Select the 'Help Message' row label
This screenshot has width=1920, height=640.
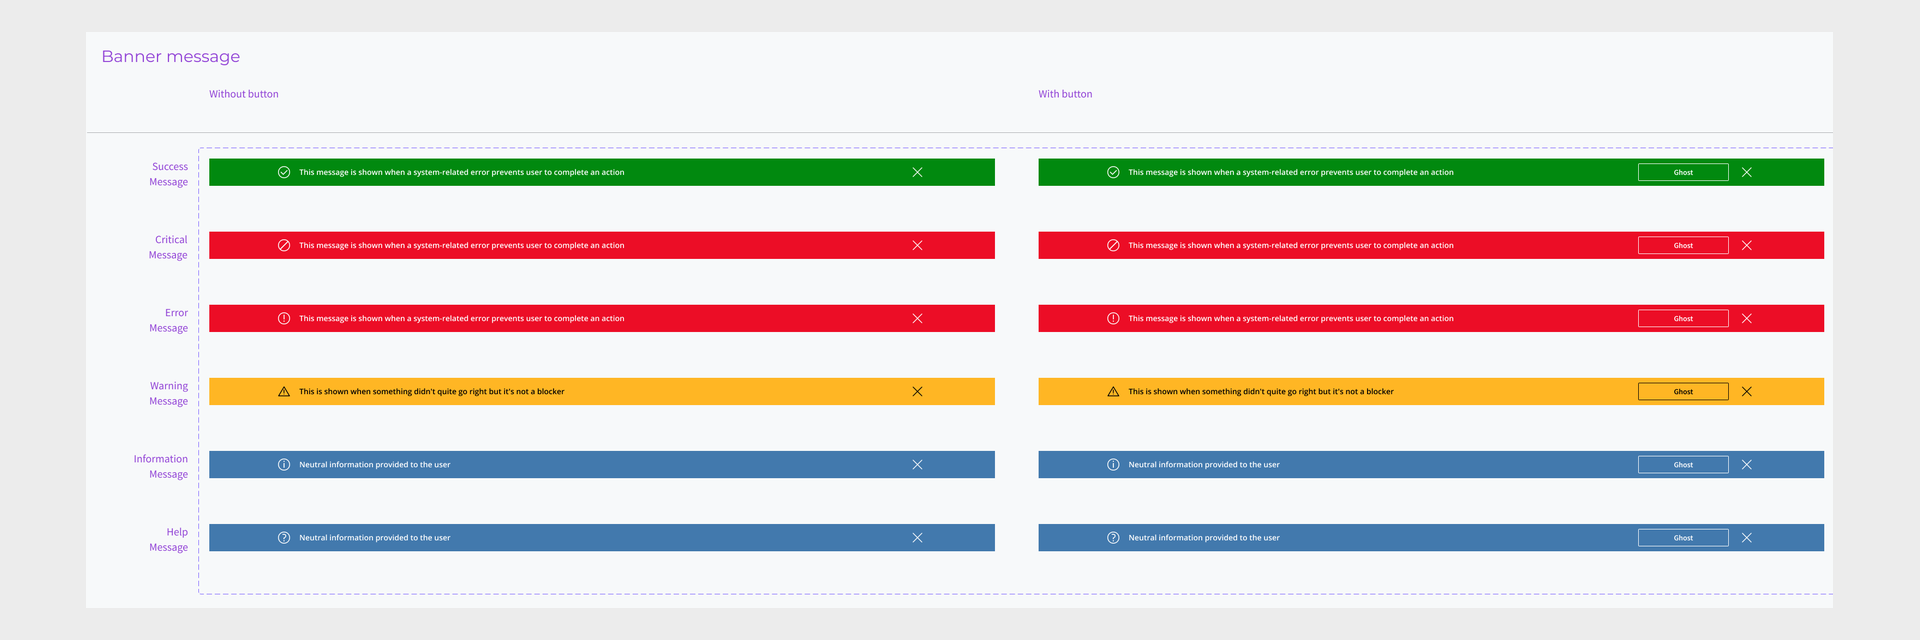tap(168, 539)
